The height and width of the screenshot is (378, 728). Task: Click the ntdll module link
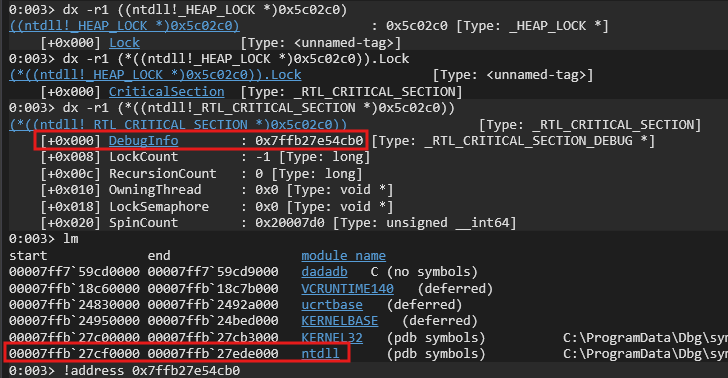click(x=320, y=354)
